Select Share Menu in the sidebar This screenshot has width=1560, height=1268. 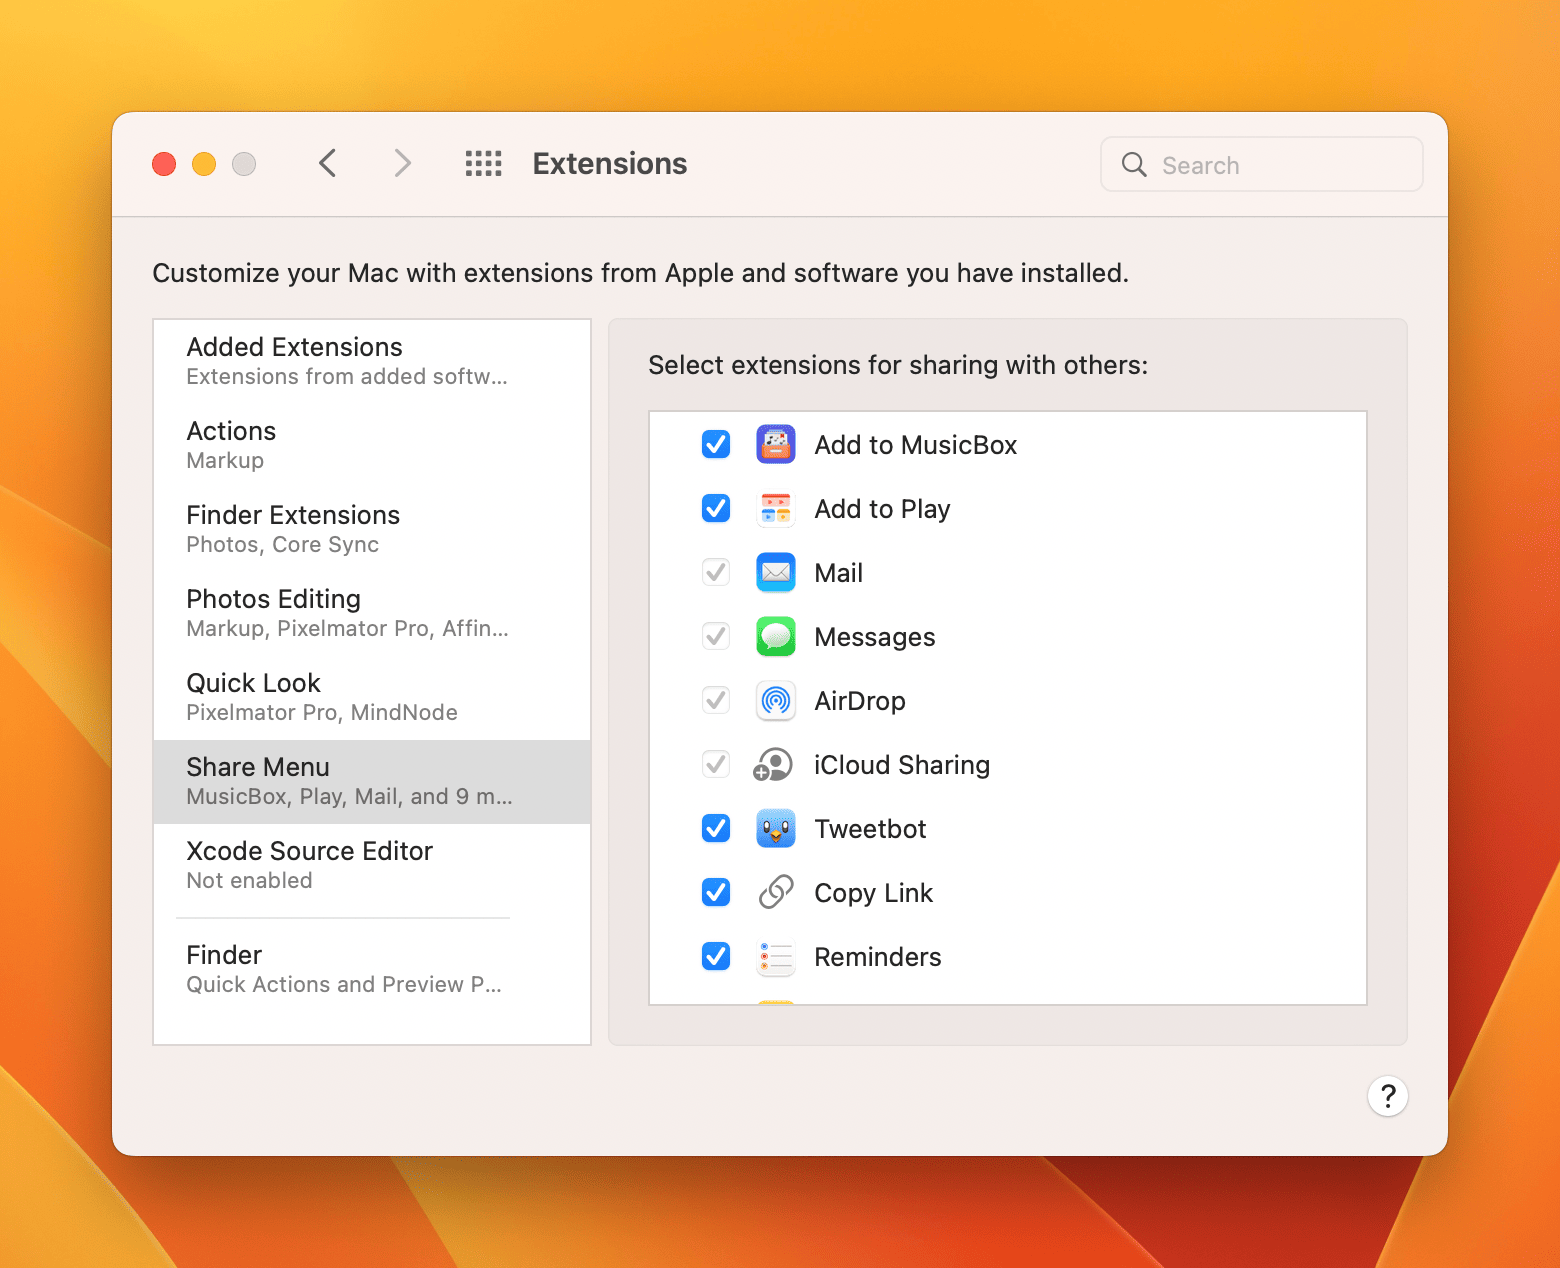click(372, 781)
